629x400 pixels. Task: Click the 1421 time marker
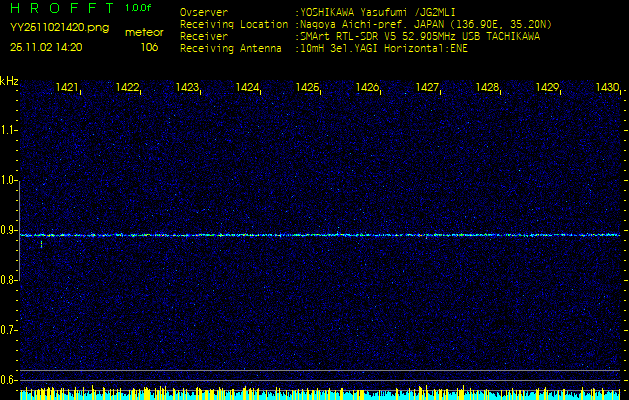68,88
